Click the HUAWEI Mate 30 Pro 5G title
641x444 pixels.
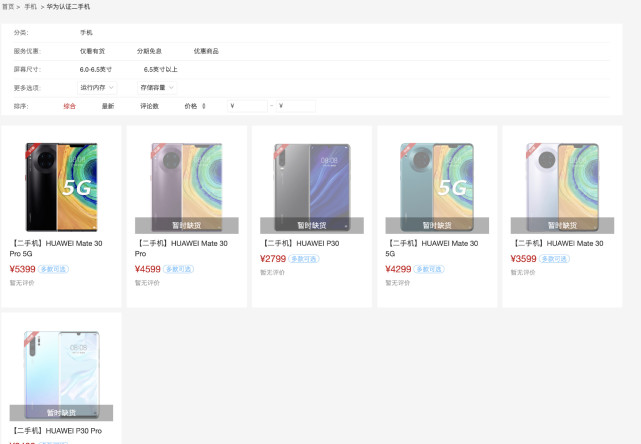[x=56, y=249]
